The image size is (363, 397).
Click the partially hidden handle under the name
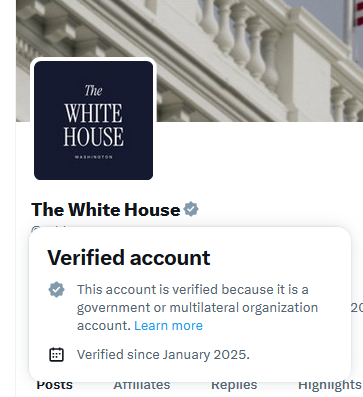50,228
